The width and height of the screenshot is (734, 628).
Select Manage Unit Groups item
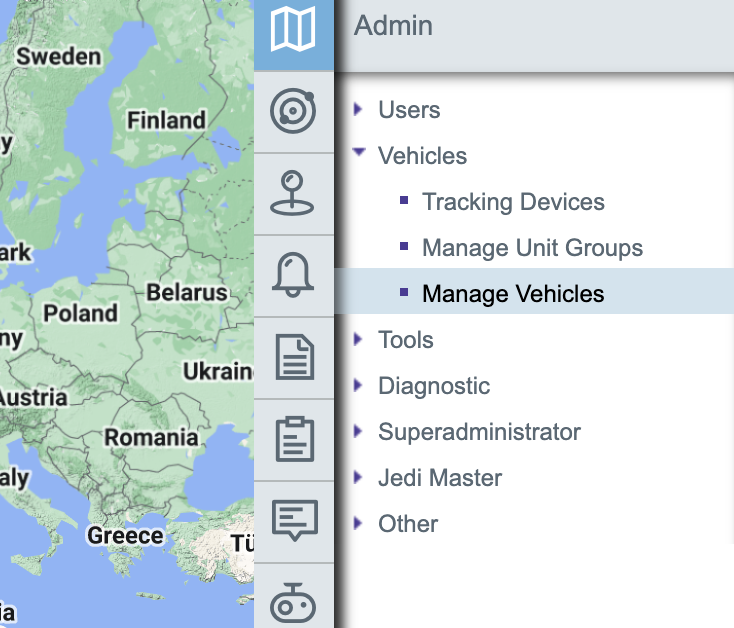point(532,248)
